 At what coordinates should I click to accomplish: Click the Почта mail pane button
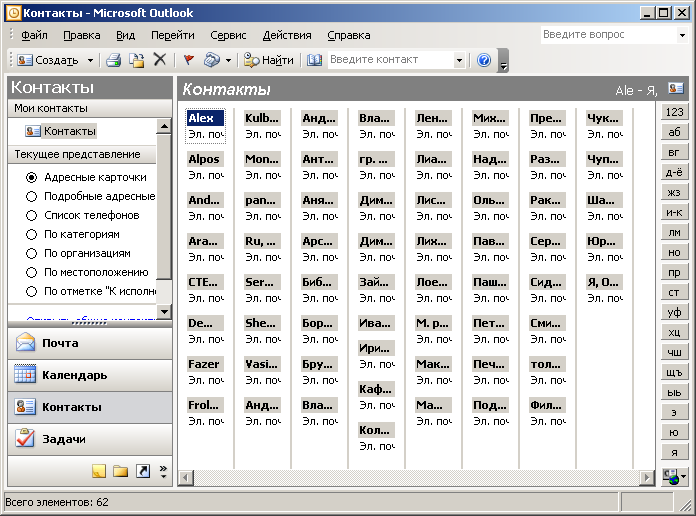[90, 343]
